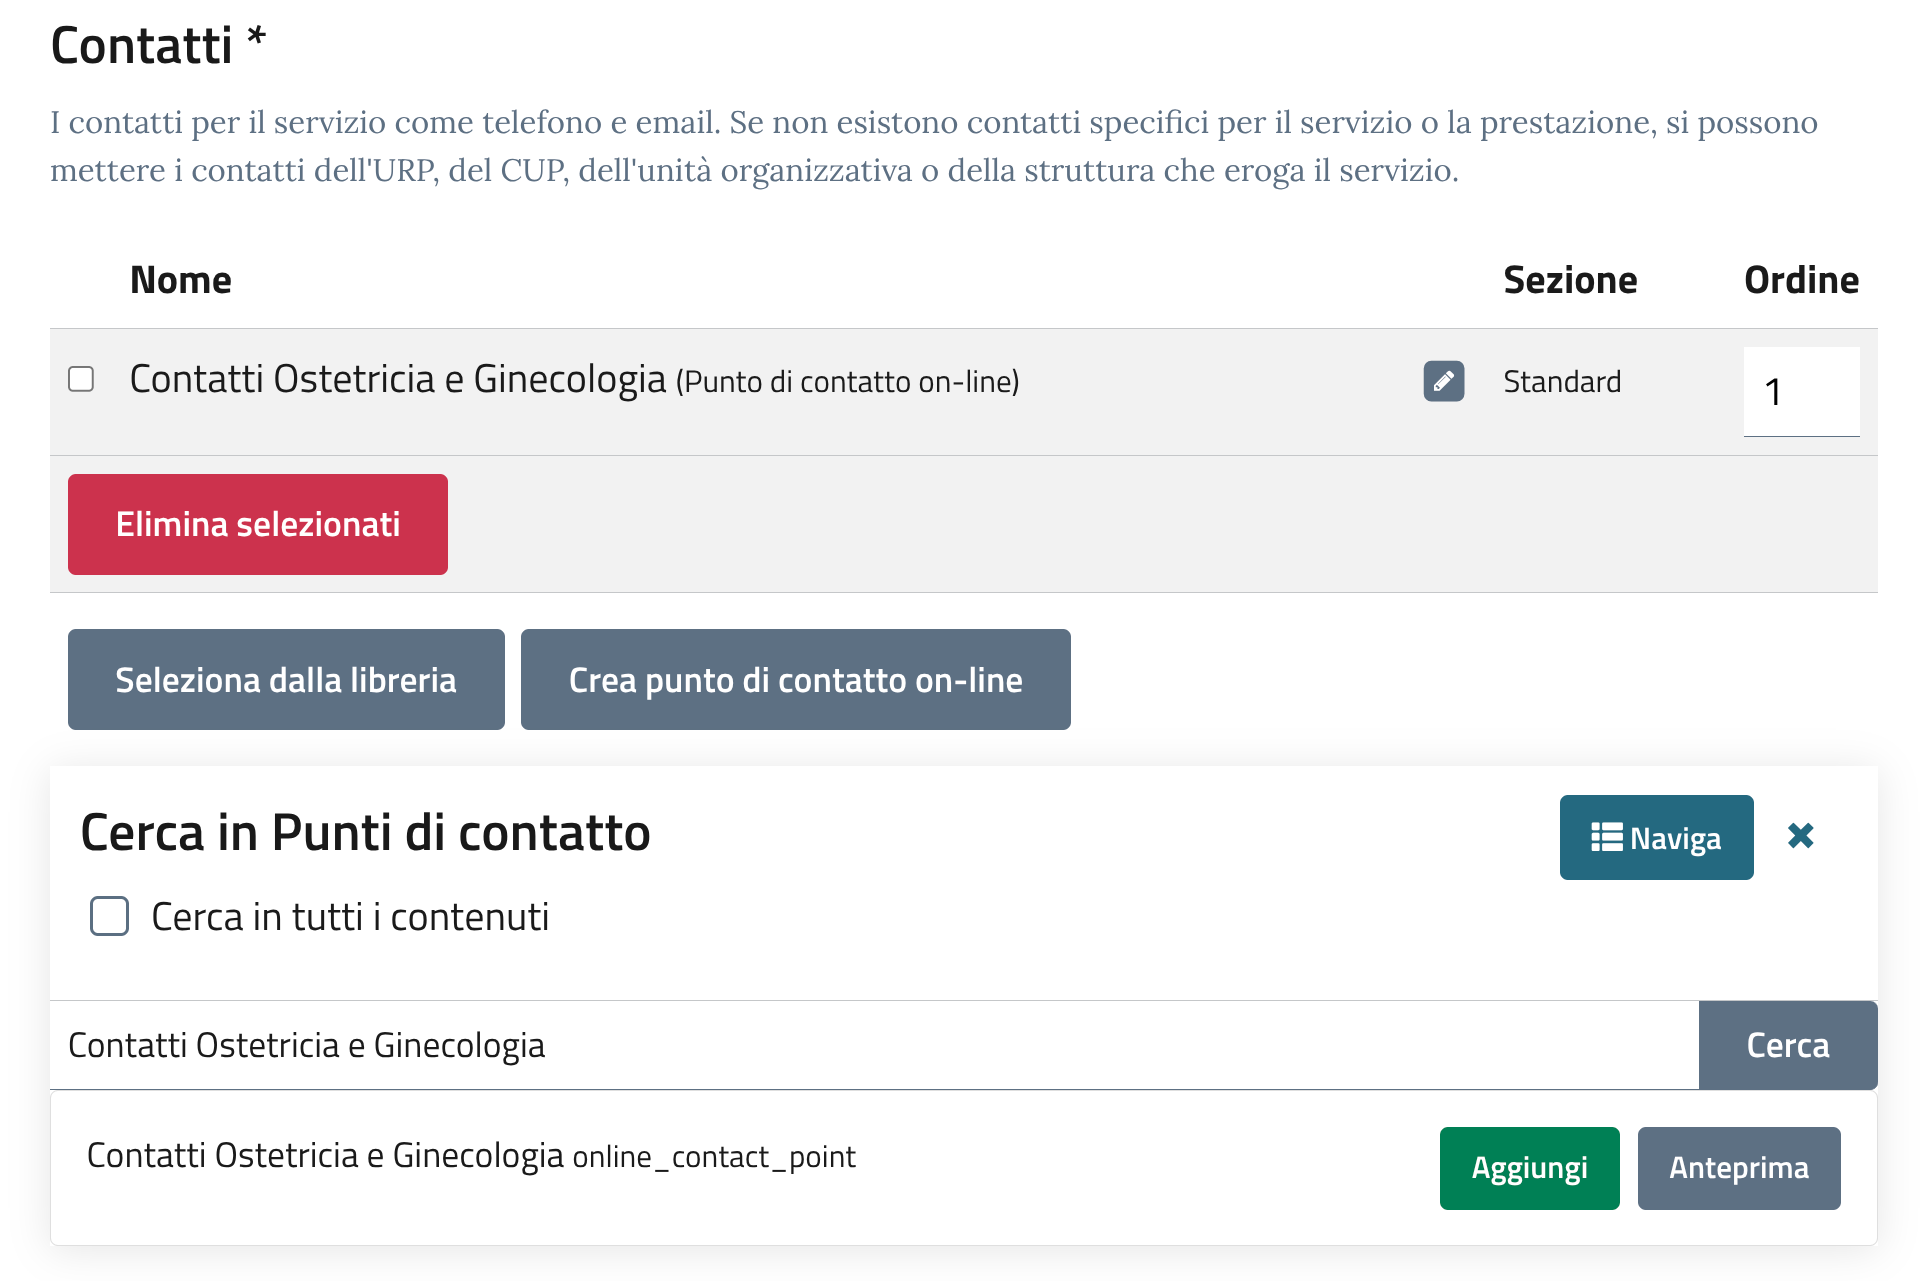Open Seleziona dalla libreria

[286, 680]
